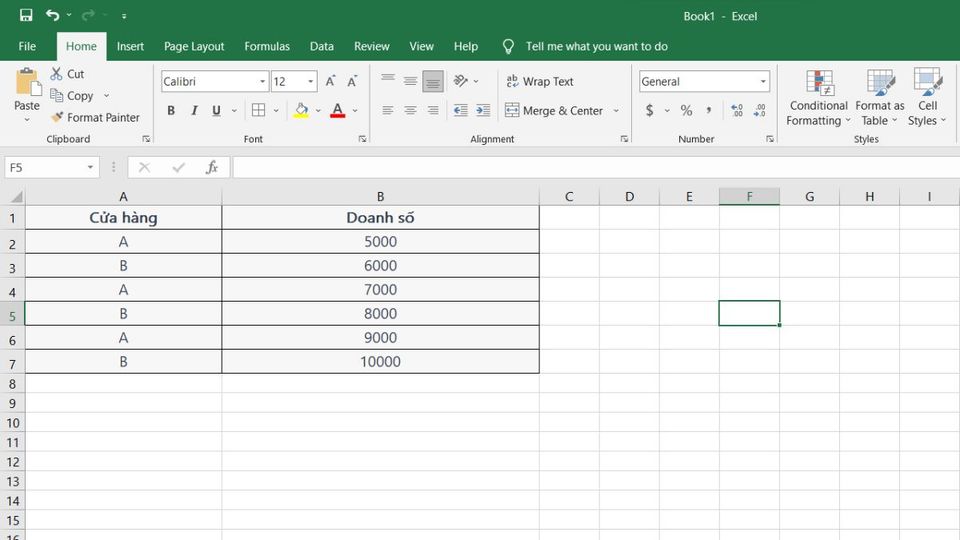Apply Accounting dollar format icon
The width and height of the screenshot is (960, 540).
point(649,110)
